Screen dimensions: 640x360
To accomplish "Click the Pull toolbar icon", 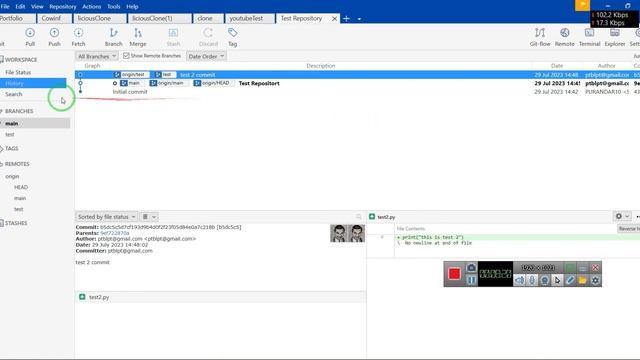I will [30, 37].
